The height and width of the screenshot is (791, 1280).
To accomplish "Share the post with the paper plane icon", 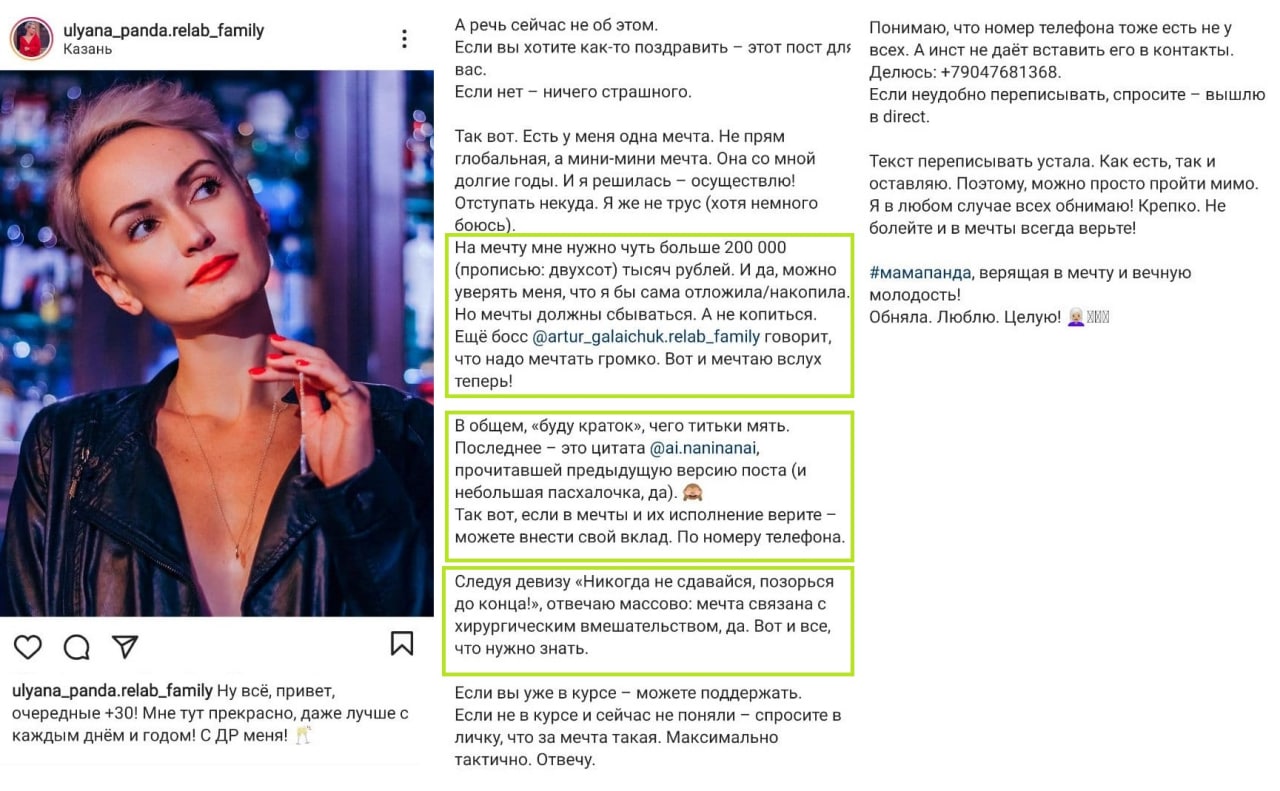I will tap(125, 646).
